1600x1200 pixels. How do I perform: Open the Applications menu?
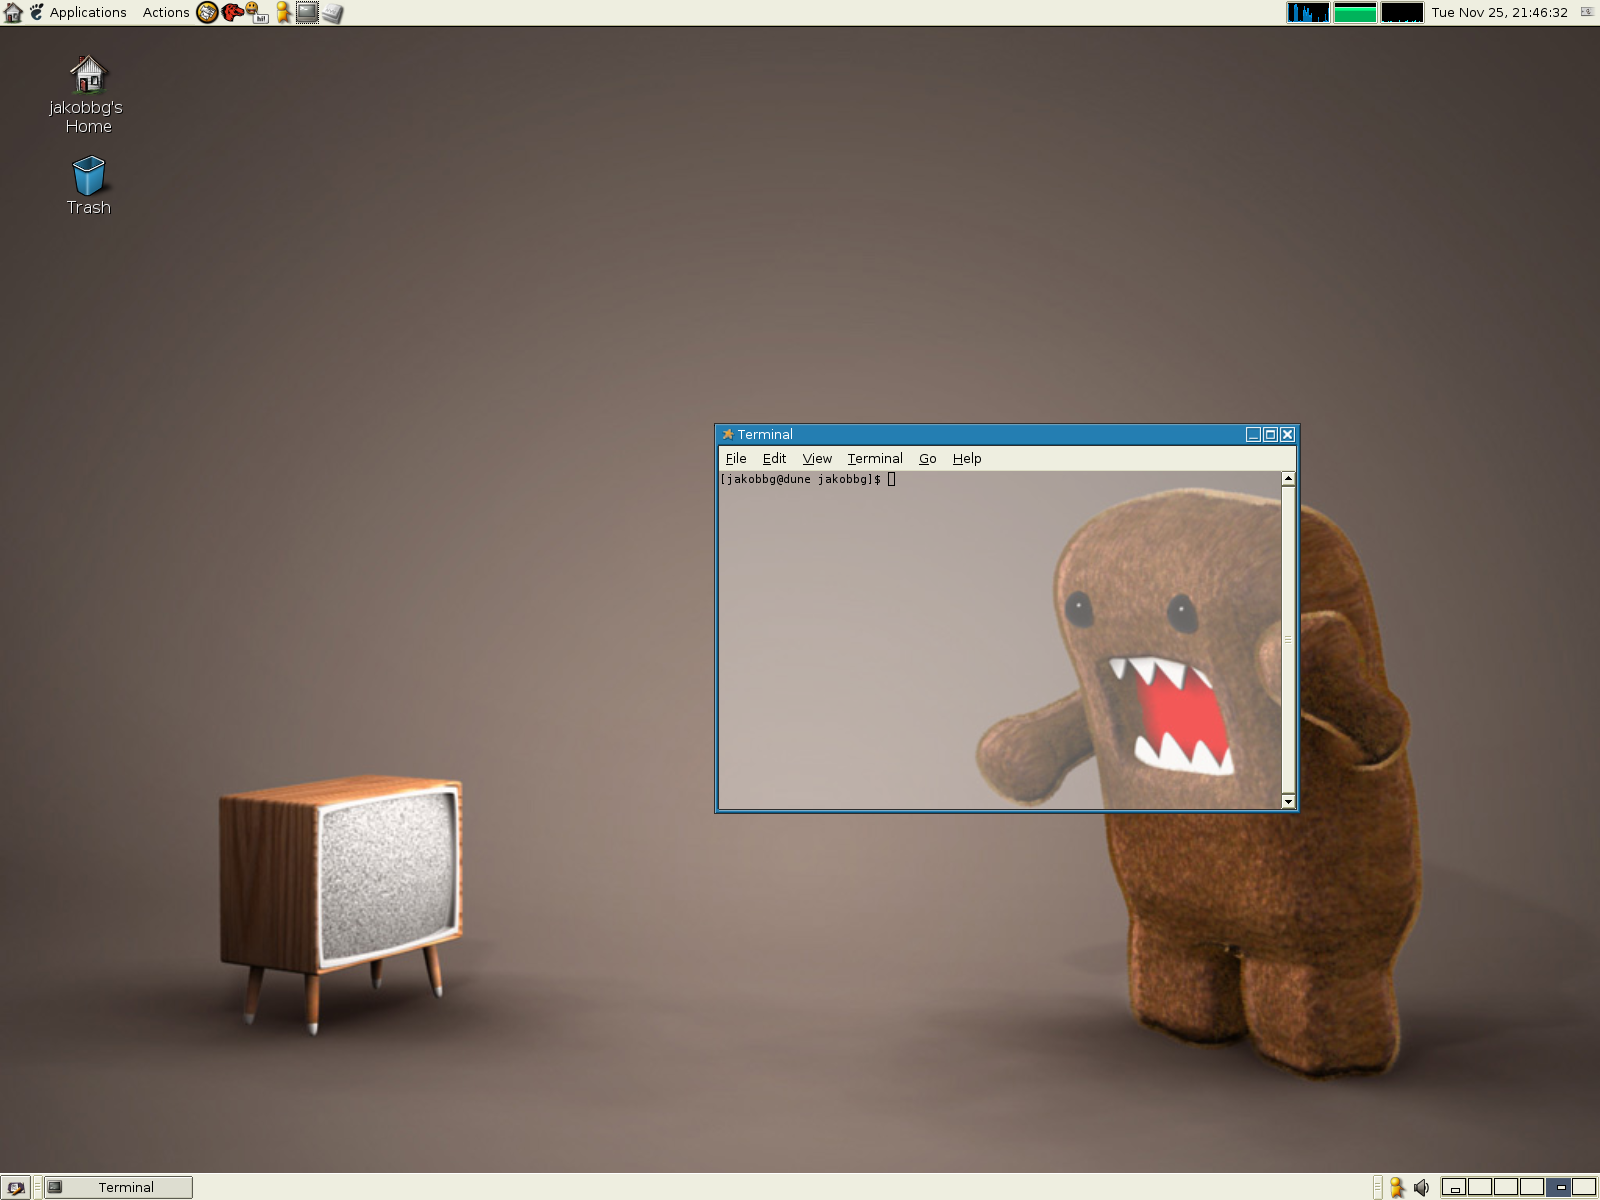tap(88, 12)
